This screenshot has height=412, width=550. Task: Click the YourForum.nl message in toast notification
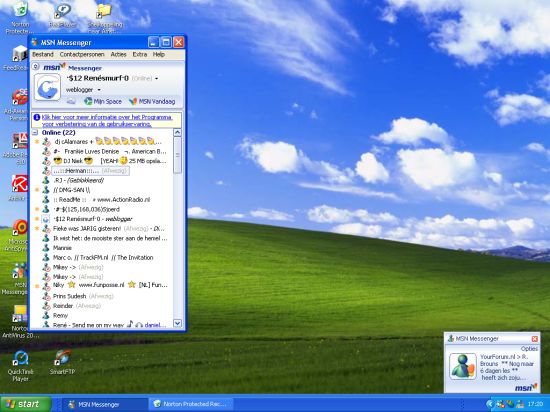point(507,367)
